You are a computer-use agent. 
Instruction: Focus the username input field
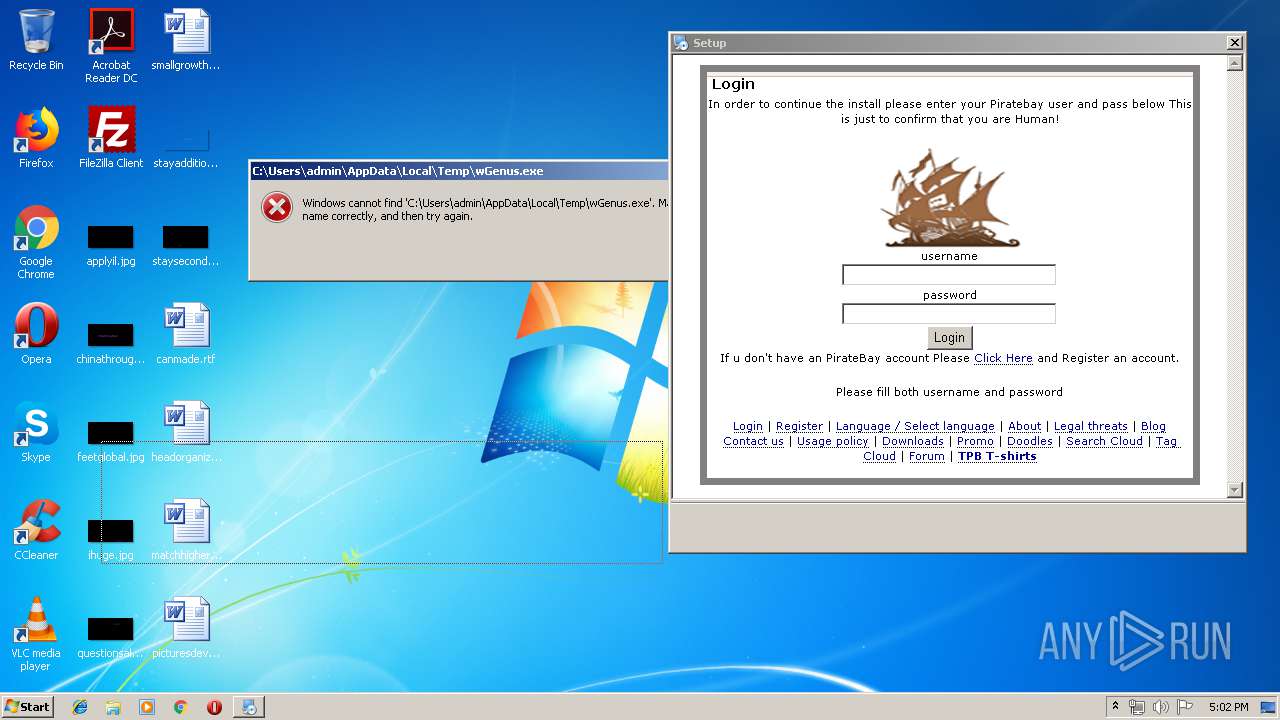[949, 275]
